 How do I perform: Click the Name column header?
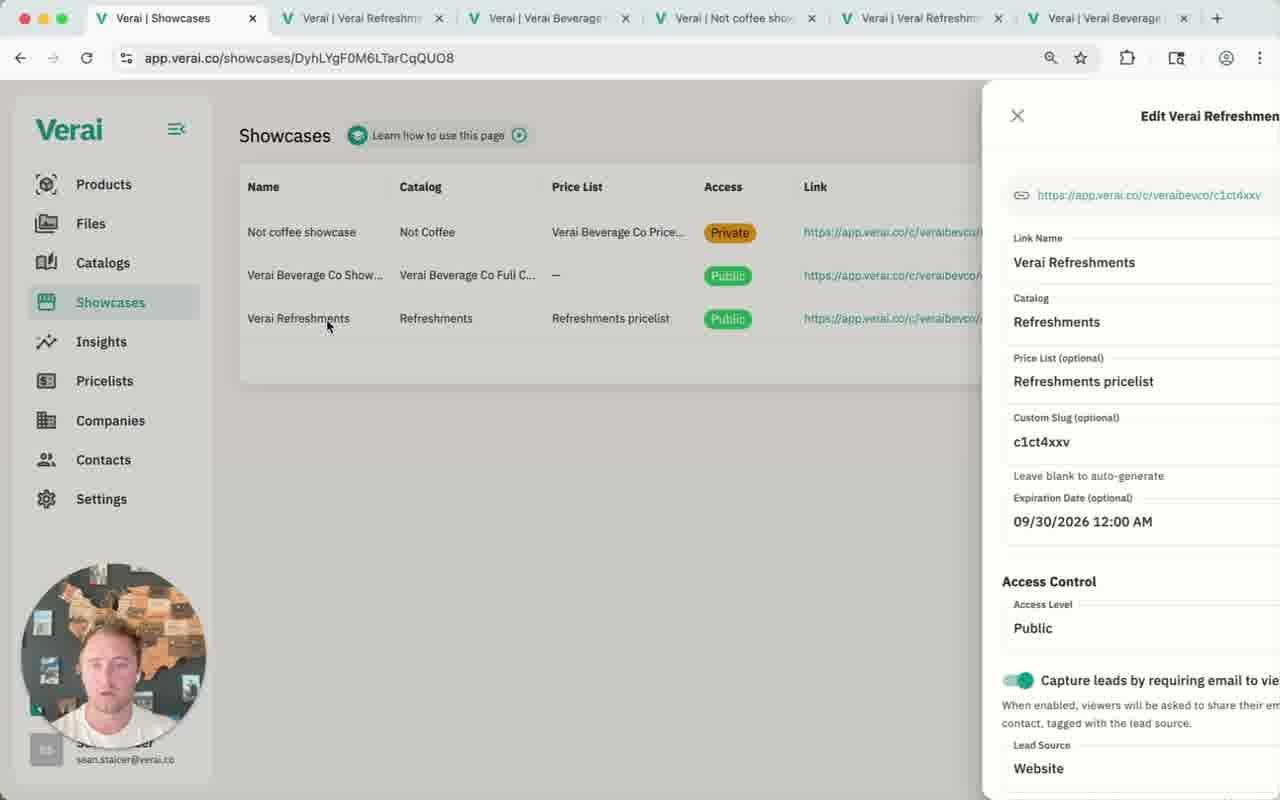coord(263,187)
